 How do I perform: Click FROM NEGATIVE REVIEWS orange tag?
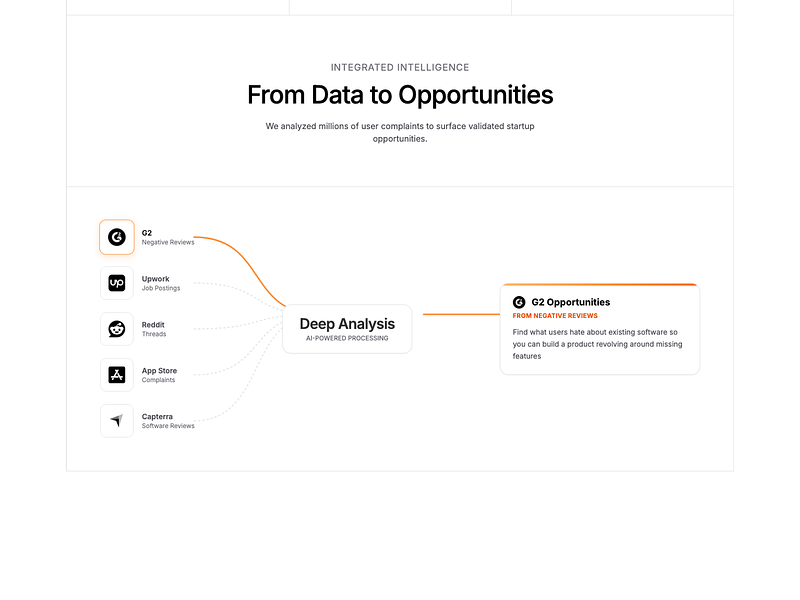point(555,316)
